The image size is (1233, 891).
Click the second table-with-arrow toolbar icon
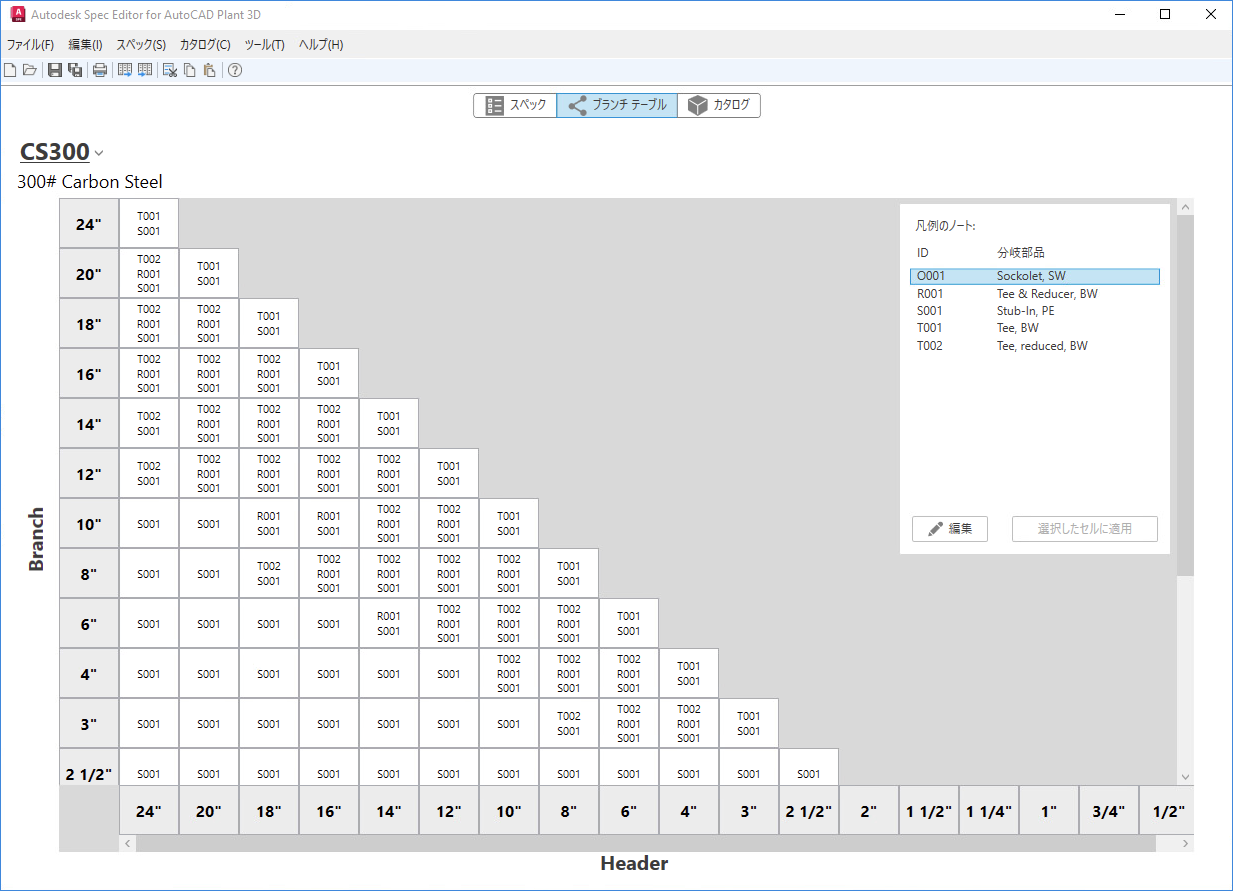coord(145,70)
